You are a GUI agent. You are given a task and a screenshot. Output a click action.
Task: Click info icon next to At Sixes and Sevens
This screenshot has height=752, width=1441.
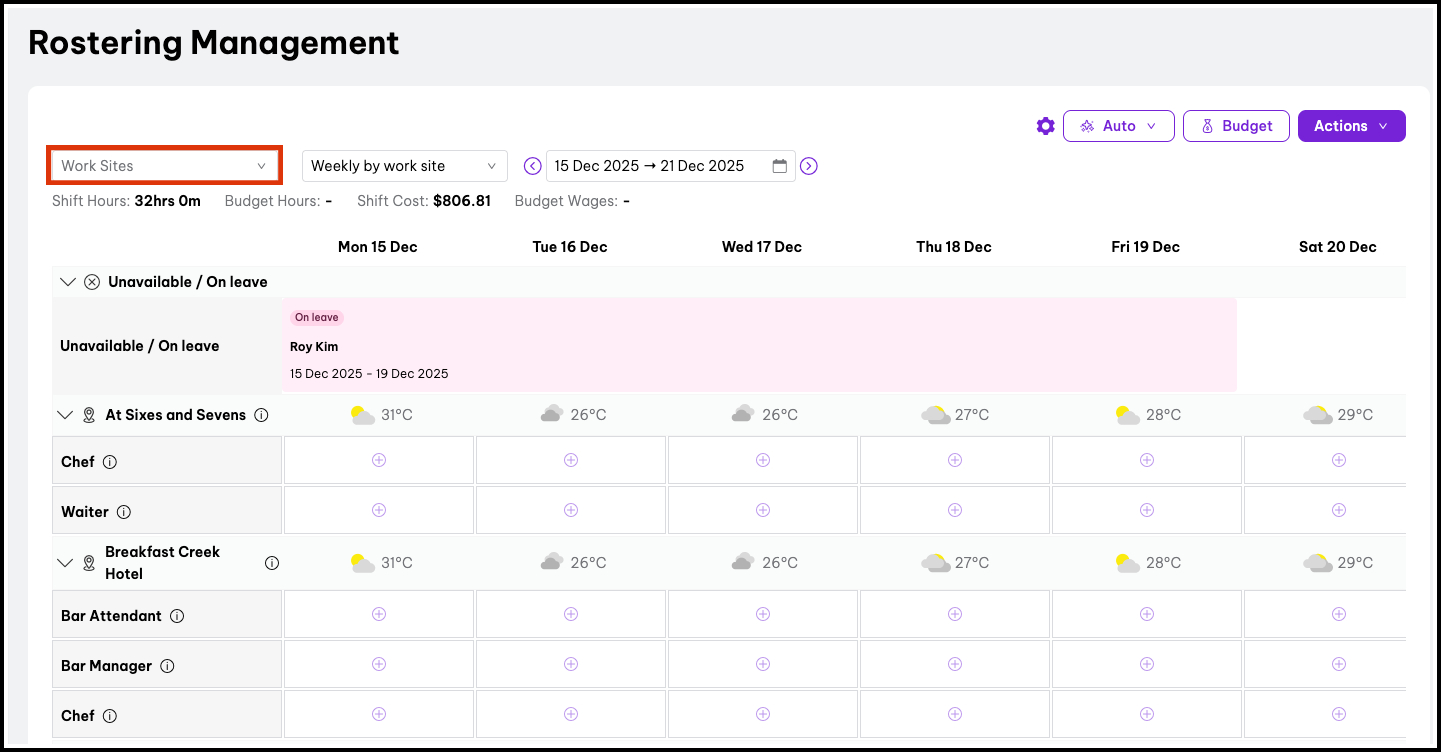tap(261, 415)
